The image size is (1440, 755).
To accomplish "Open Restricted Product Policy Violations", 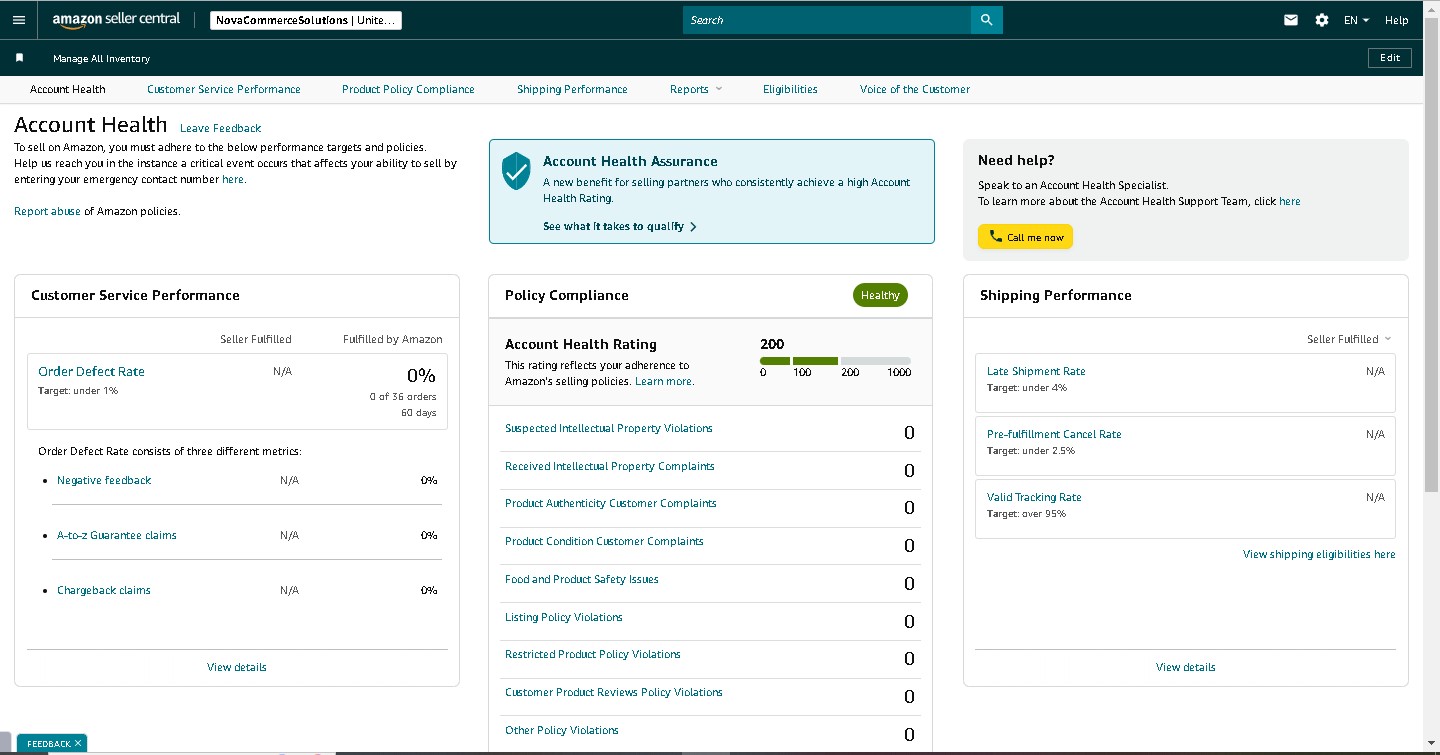I will tap(593, 654).
